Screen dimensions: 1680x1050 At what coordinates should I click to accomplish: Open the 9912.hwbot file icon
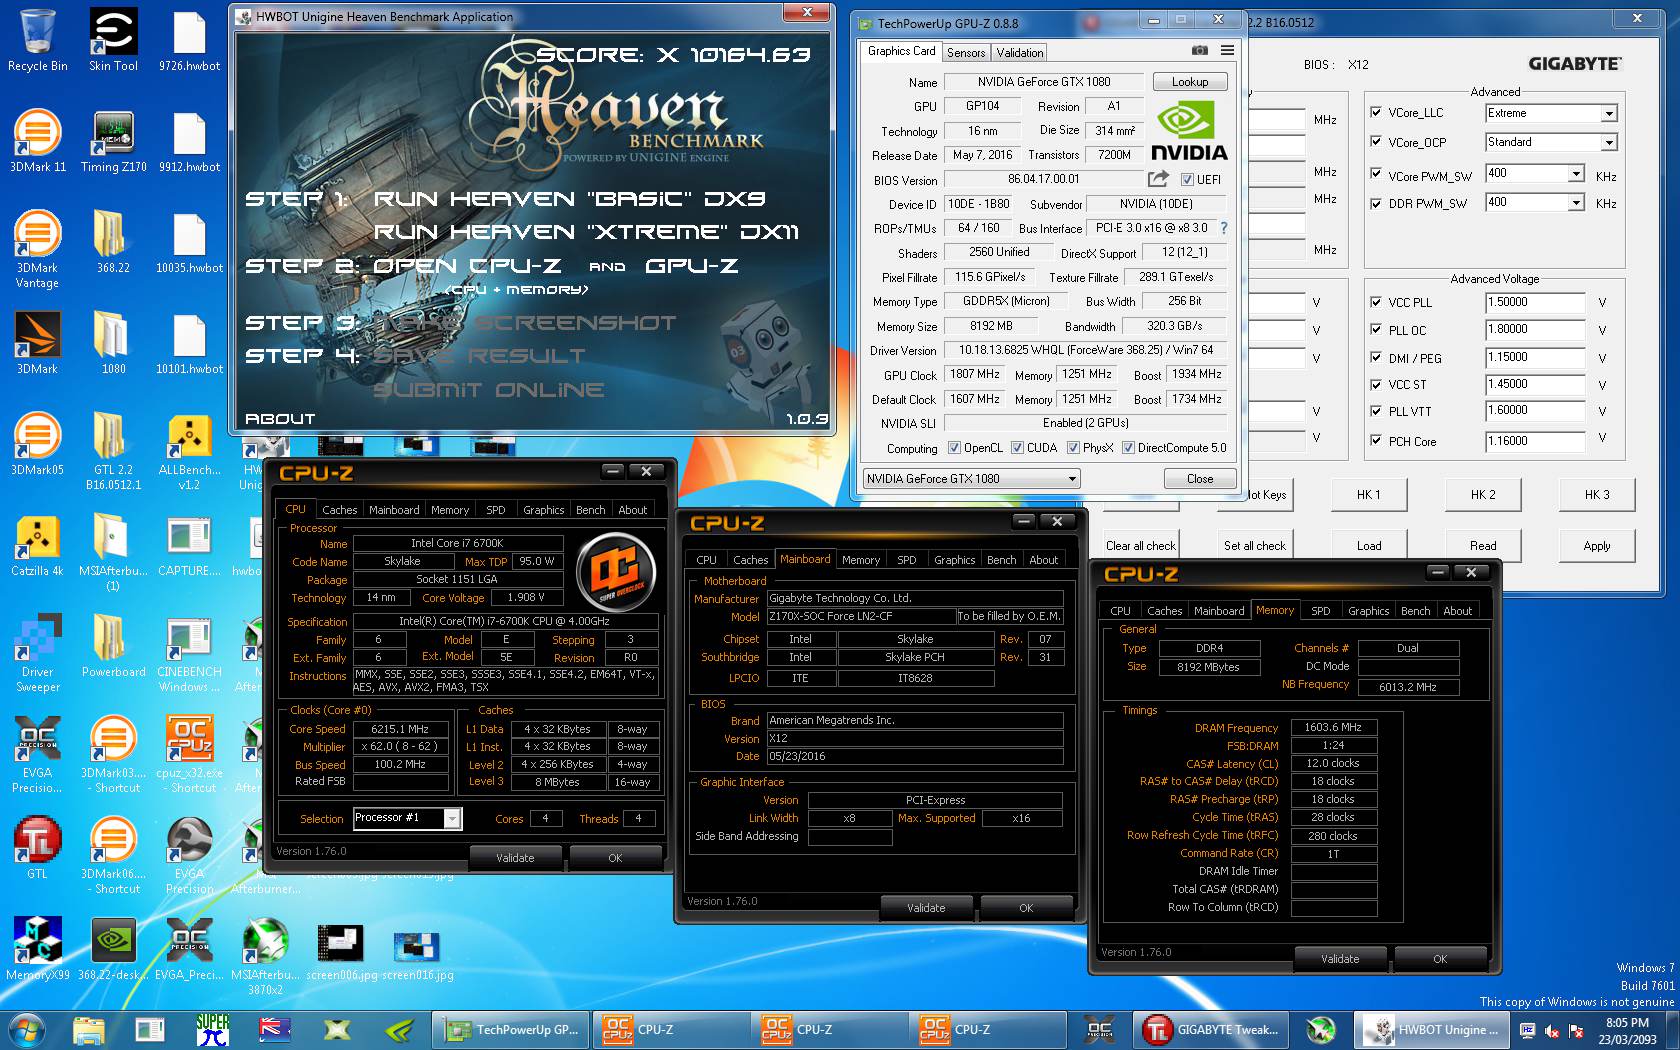tap(189, 141)
